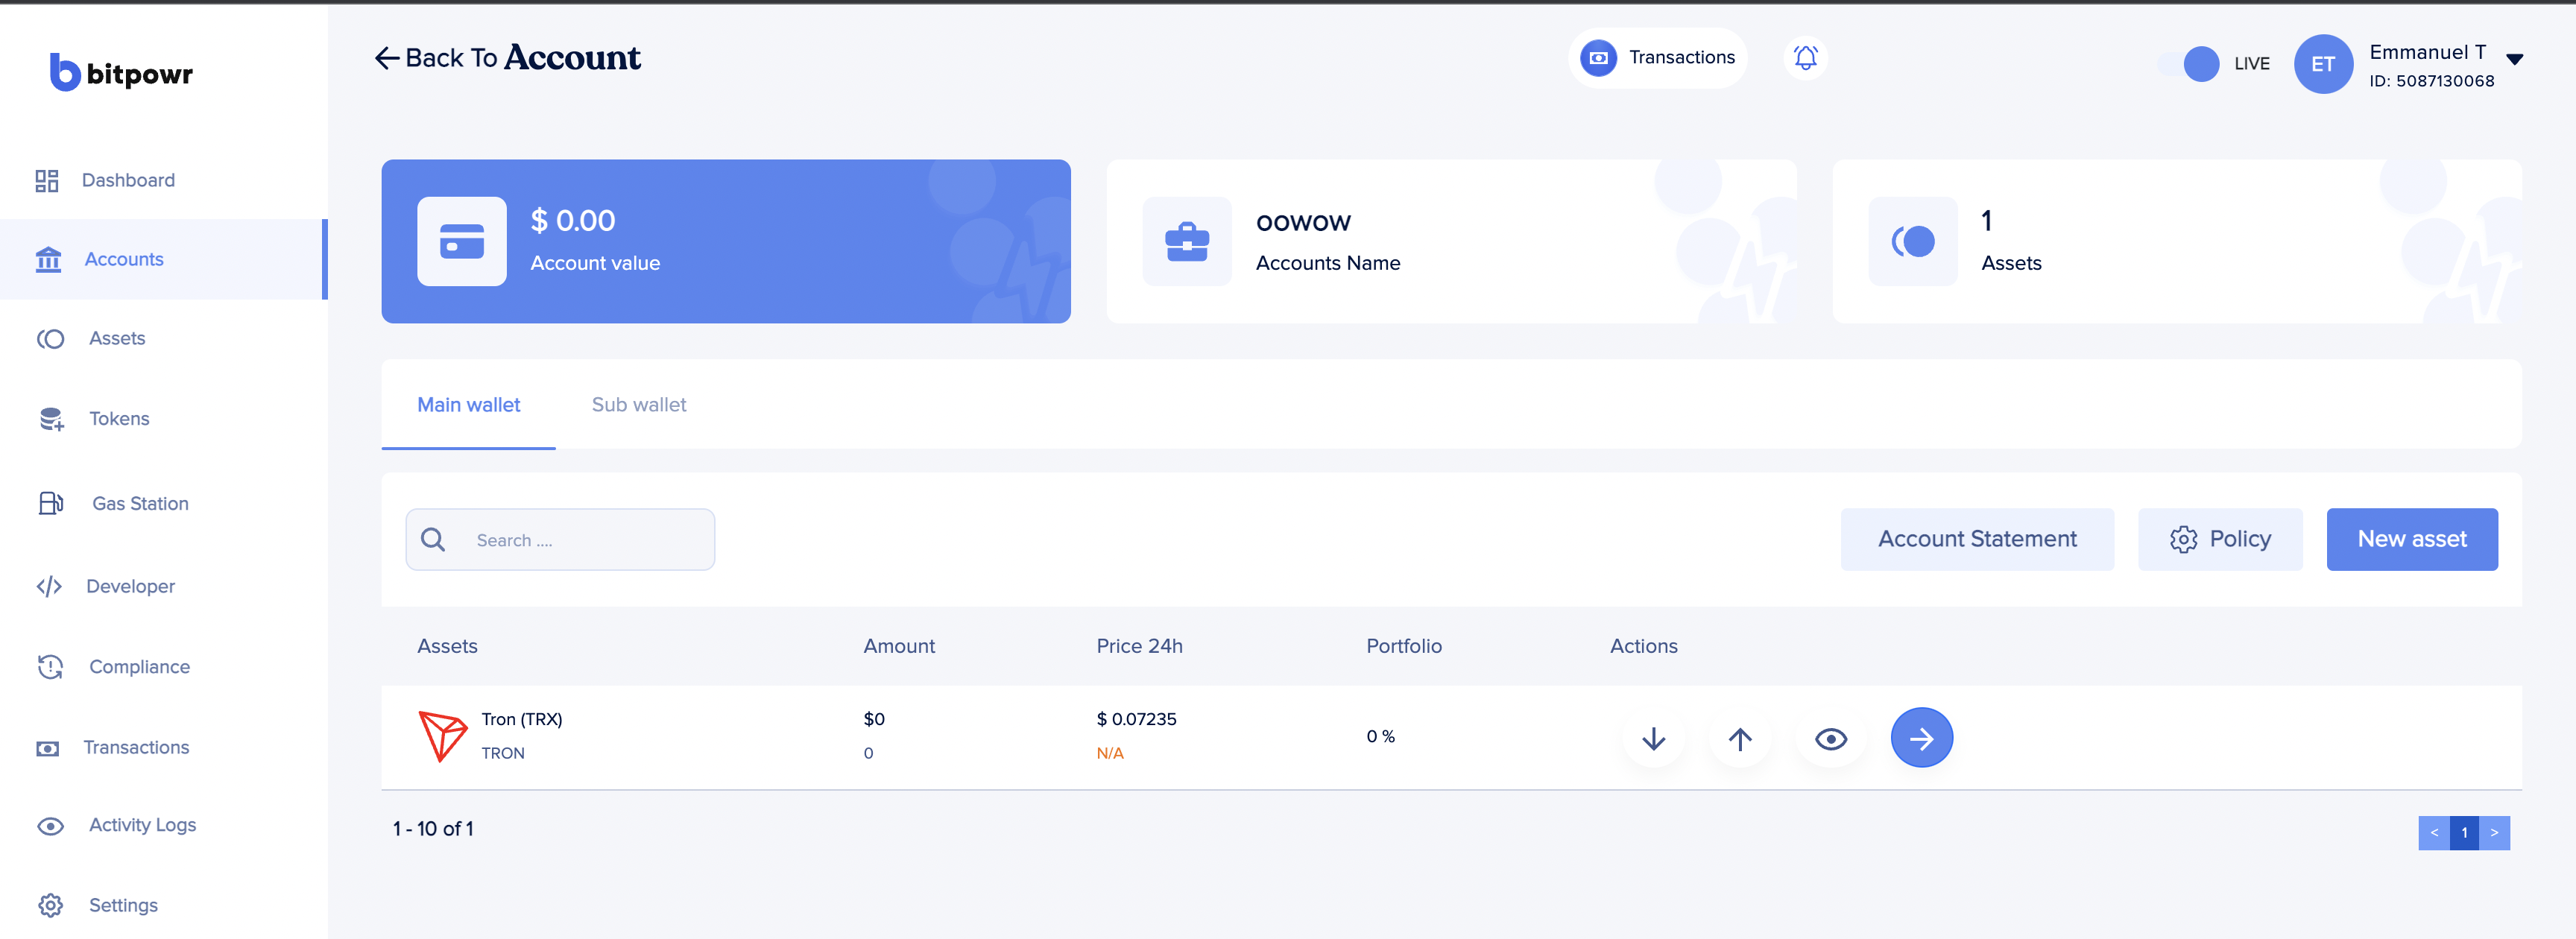Click the Tokens sidebar icon

[x=50, y=419]
